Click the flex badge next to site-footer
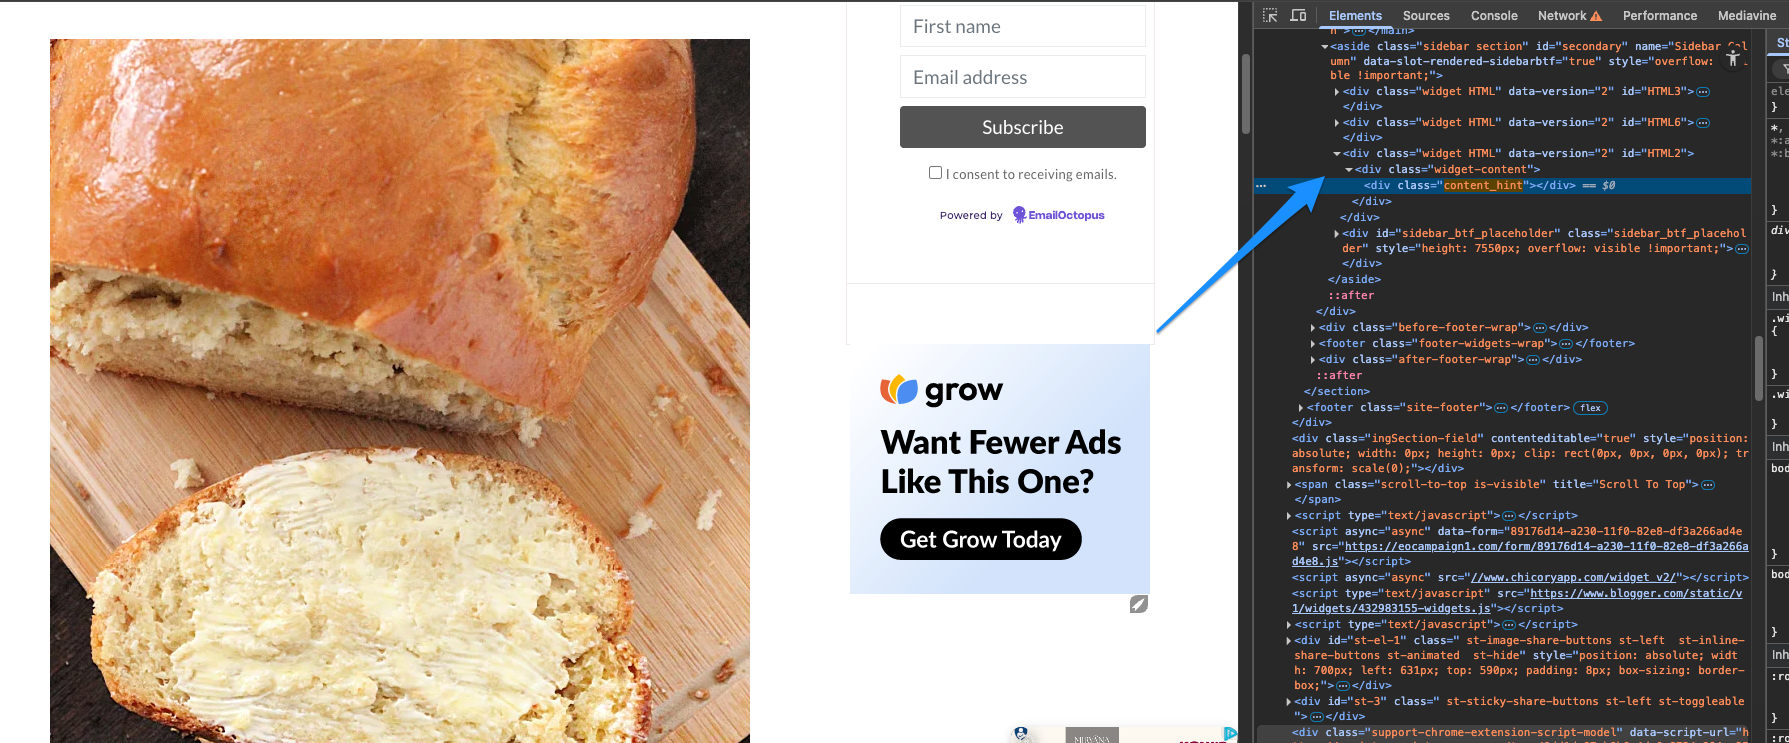This screenshot has width=1789, height=743. [x=1590, y=408]
